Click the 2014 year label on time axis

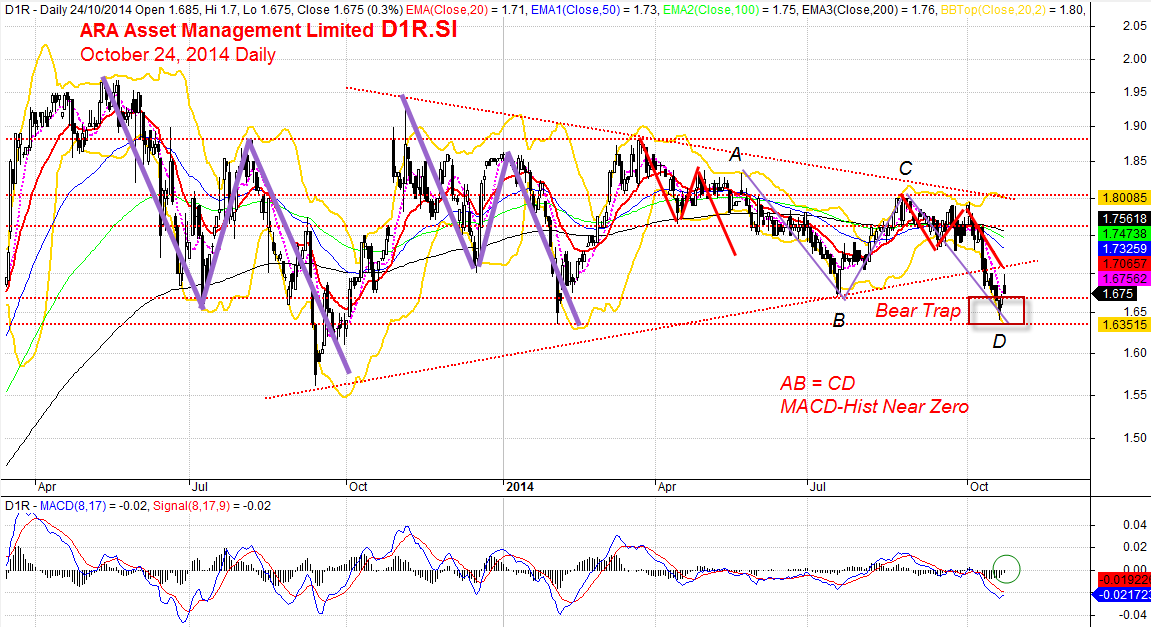pyautogui.click(x=520, y=487)
